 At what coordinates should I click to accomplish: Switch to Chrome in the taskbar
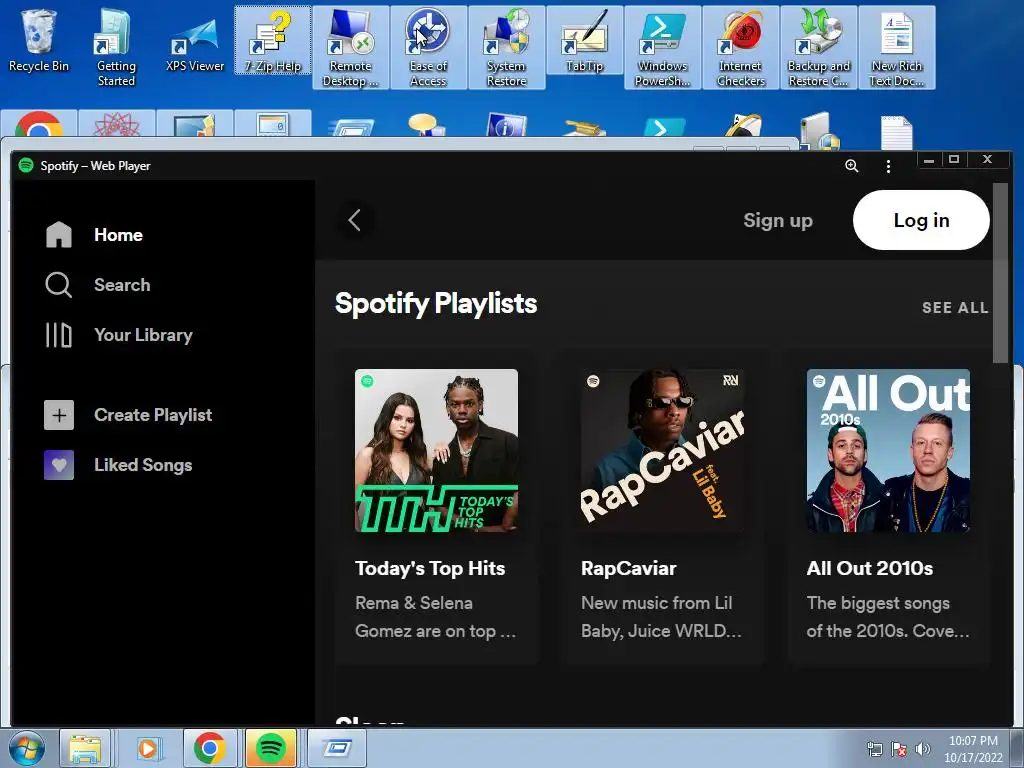tap(209, 748)
